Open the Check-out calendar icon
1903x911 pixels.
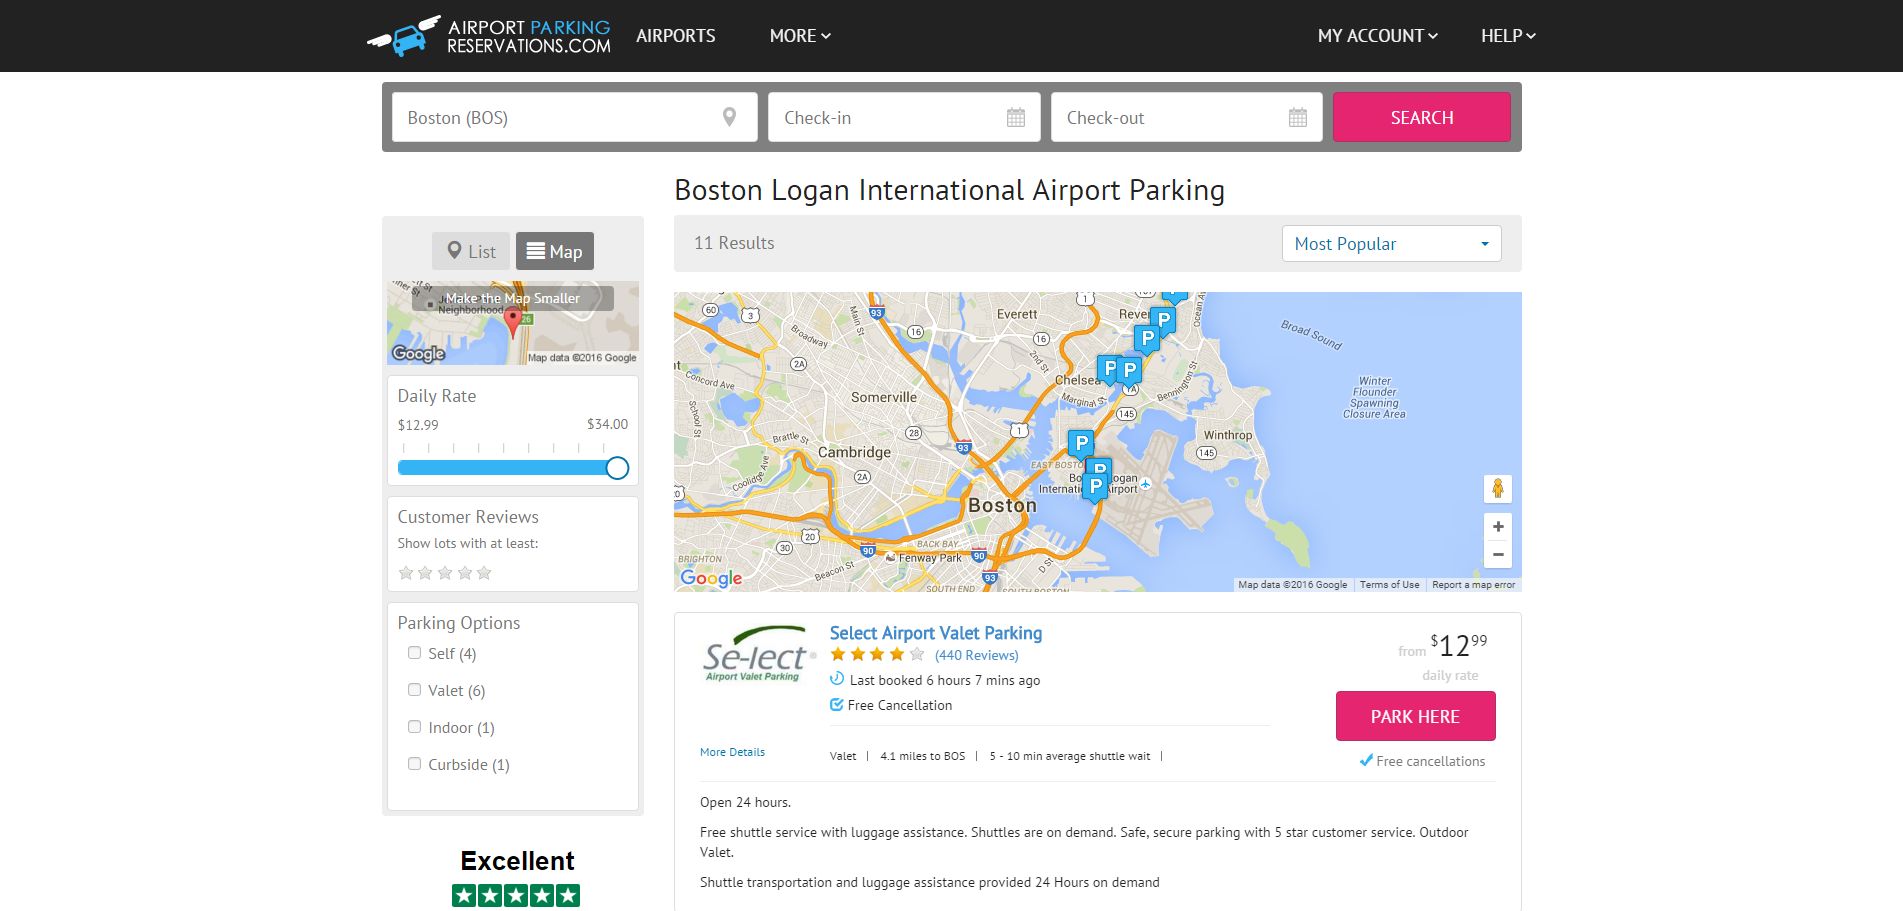pos(1297,118)
